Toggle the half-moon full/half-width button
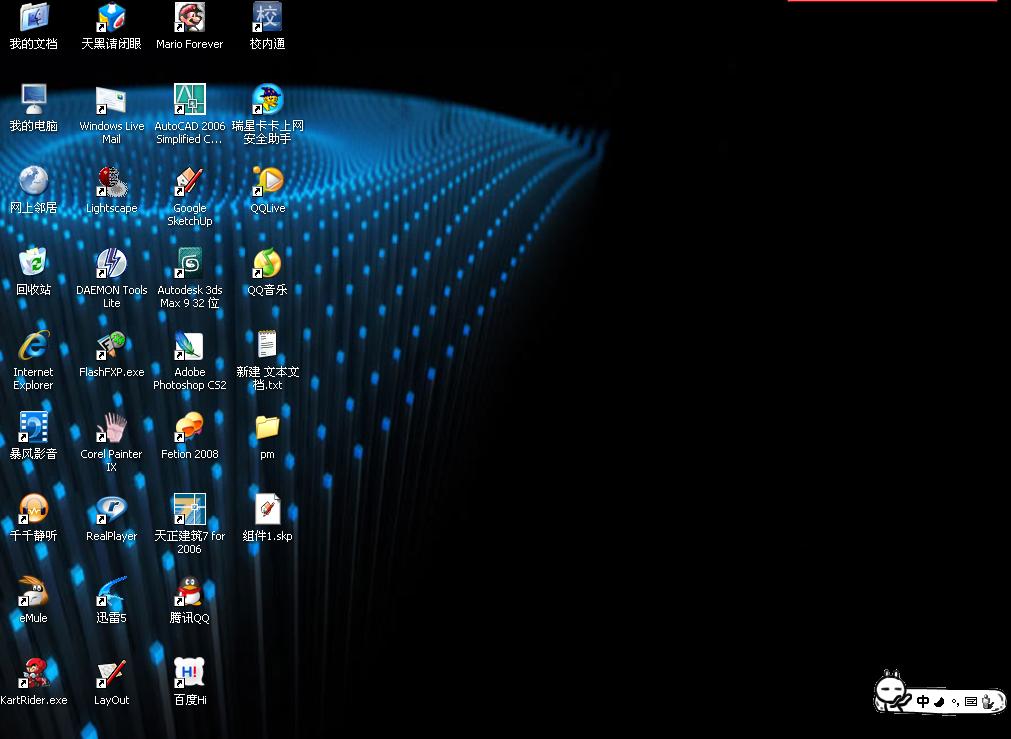Screen dimensions: 1011x739 (939, 701)
